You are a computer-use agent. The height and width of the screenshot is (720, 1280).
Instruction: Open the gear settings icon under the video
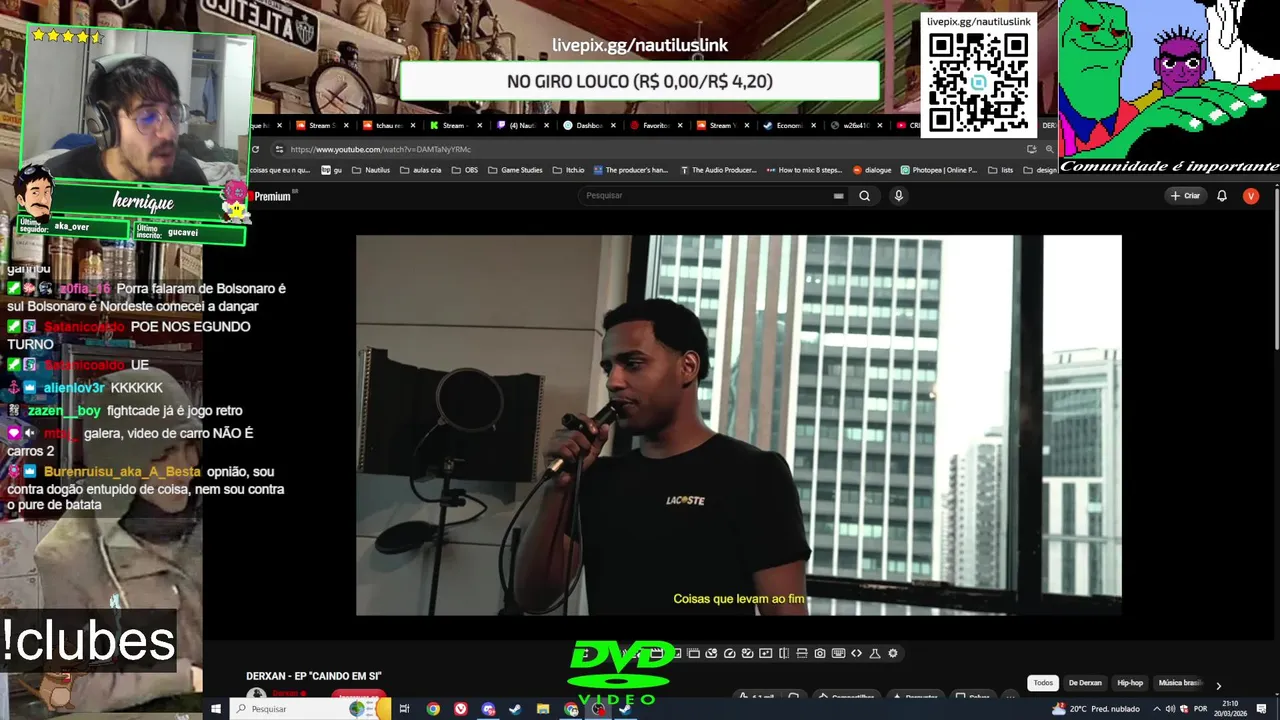[x=893, y=653]
